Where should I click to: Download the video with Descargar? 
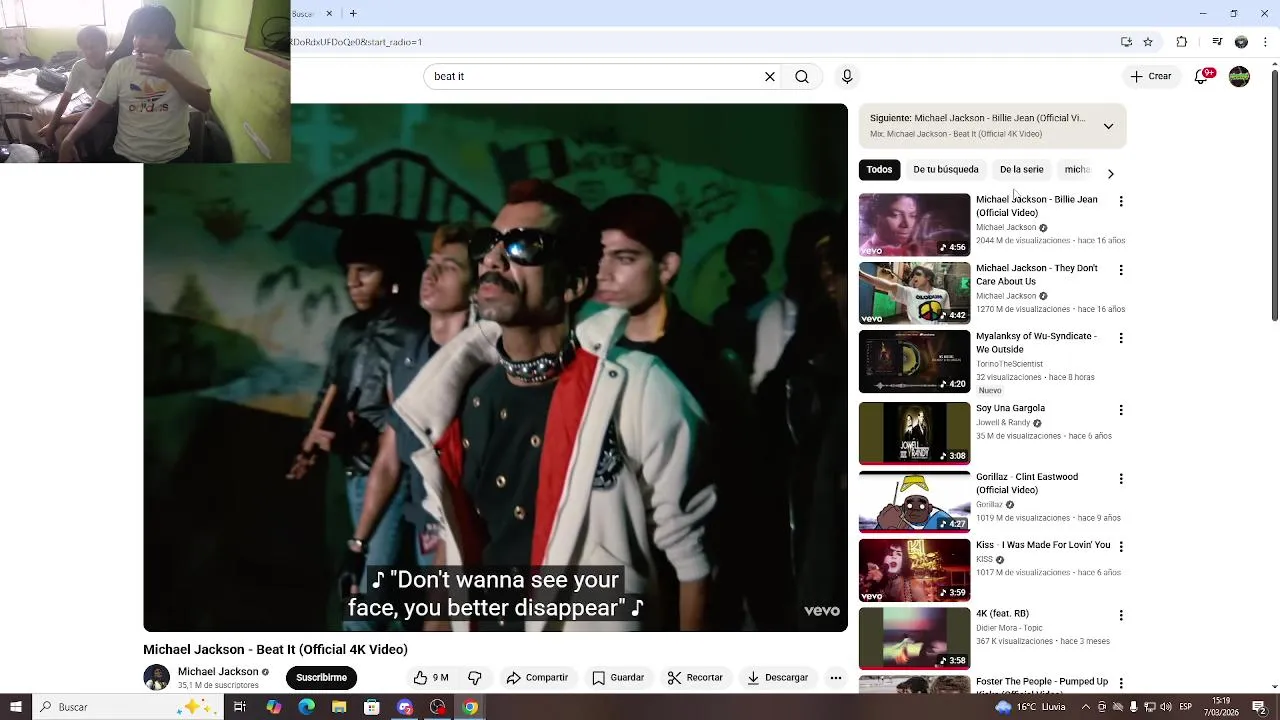click(x=777, y=677)
